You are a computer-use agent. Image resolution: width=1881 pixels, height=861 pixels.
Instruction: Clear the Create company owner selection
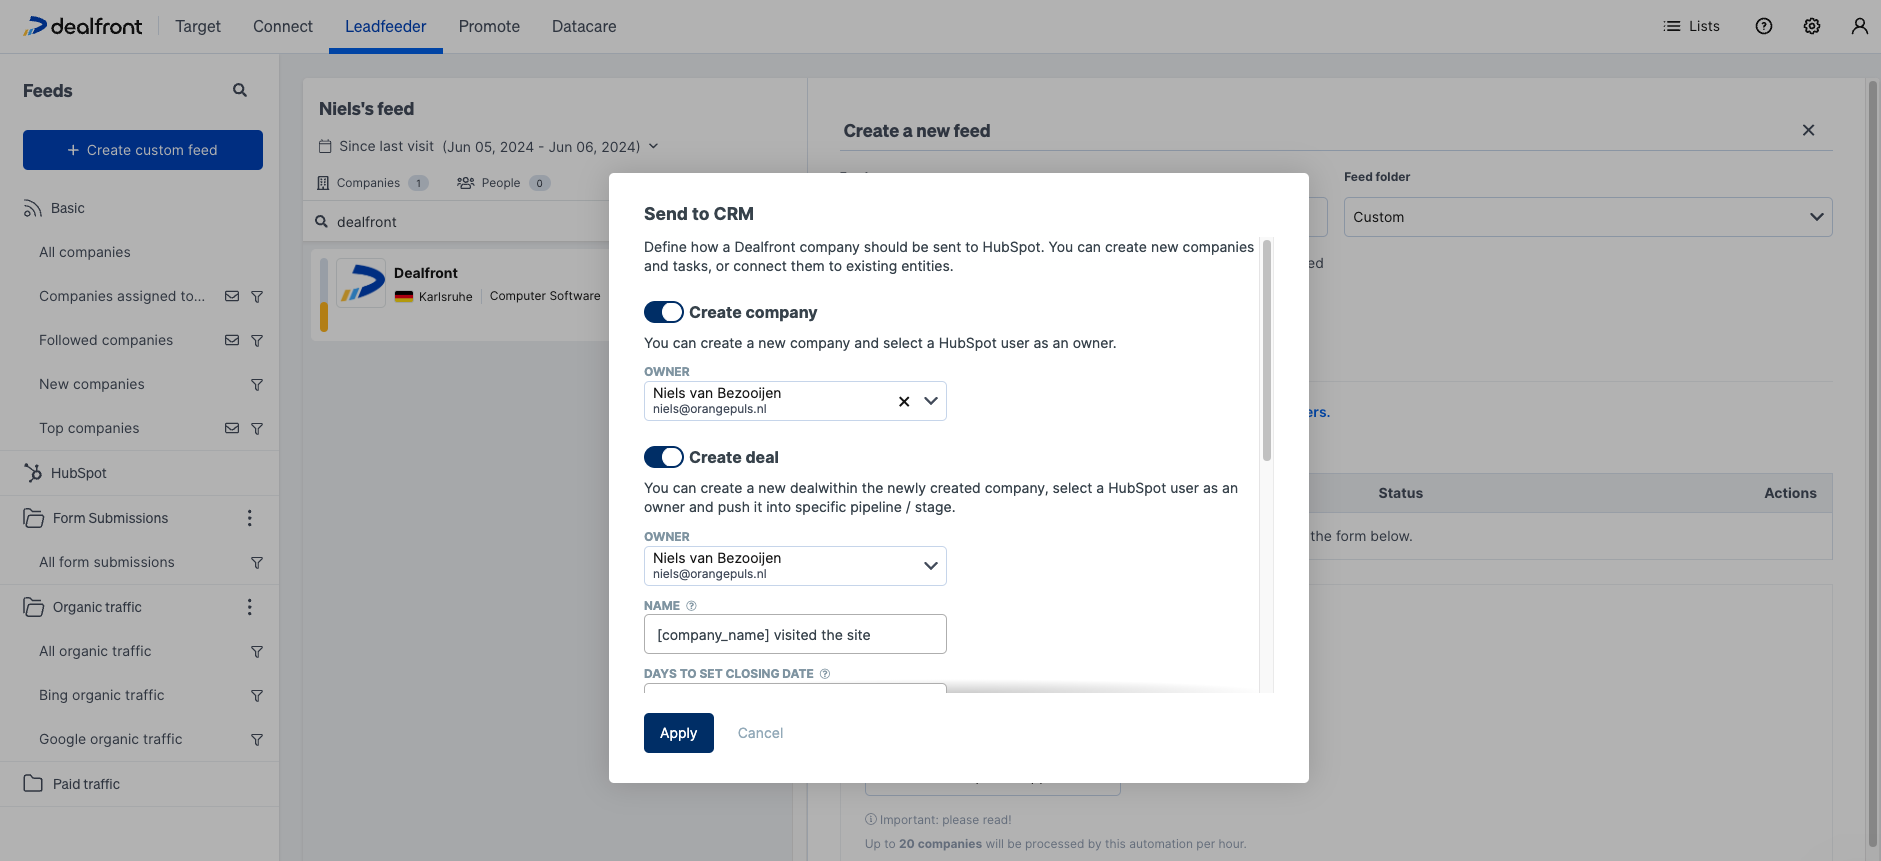click(x=904, y=401)
